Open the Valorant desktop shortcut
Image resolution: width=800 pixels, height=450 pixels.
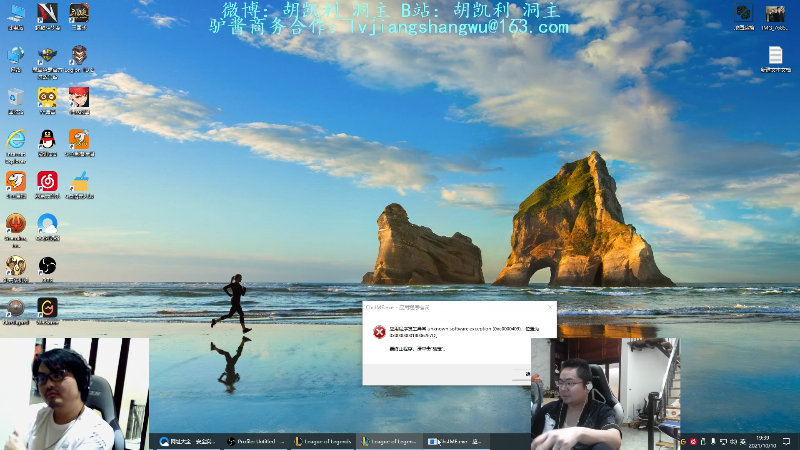pos(47,16)
